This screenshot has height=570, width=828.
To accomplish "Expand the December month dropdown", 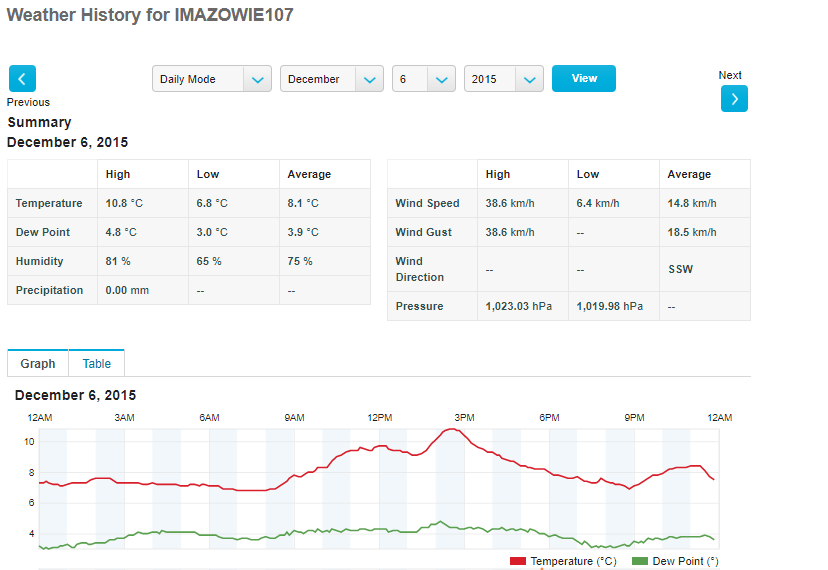I will [331, 79].
